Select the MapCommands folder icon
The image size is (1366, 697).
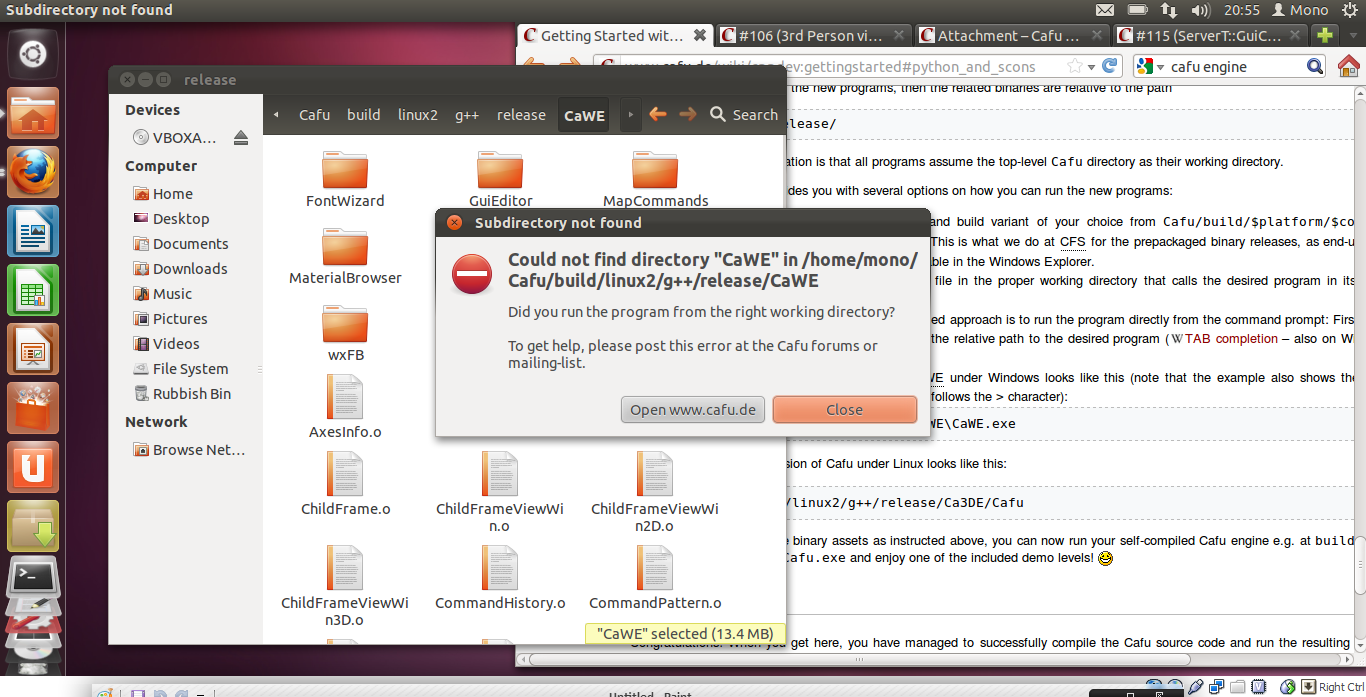pyautogui.click(x=655, y=170)
